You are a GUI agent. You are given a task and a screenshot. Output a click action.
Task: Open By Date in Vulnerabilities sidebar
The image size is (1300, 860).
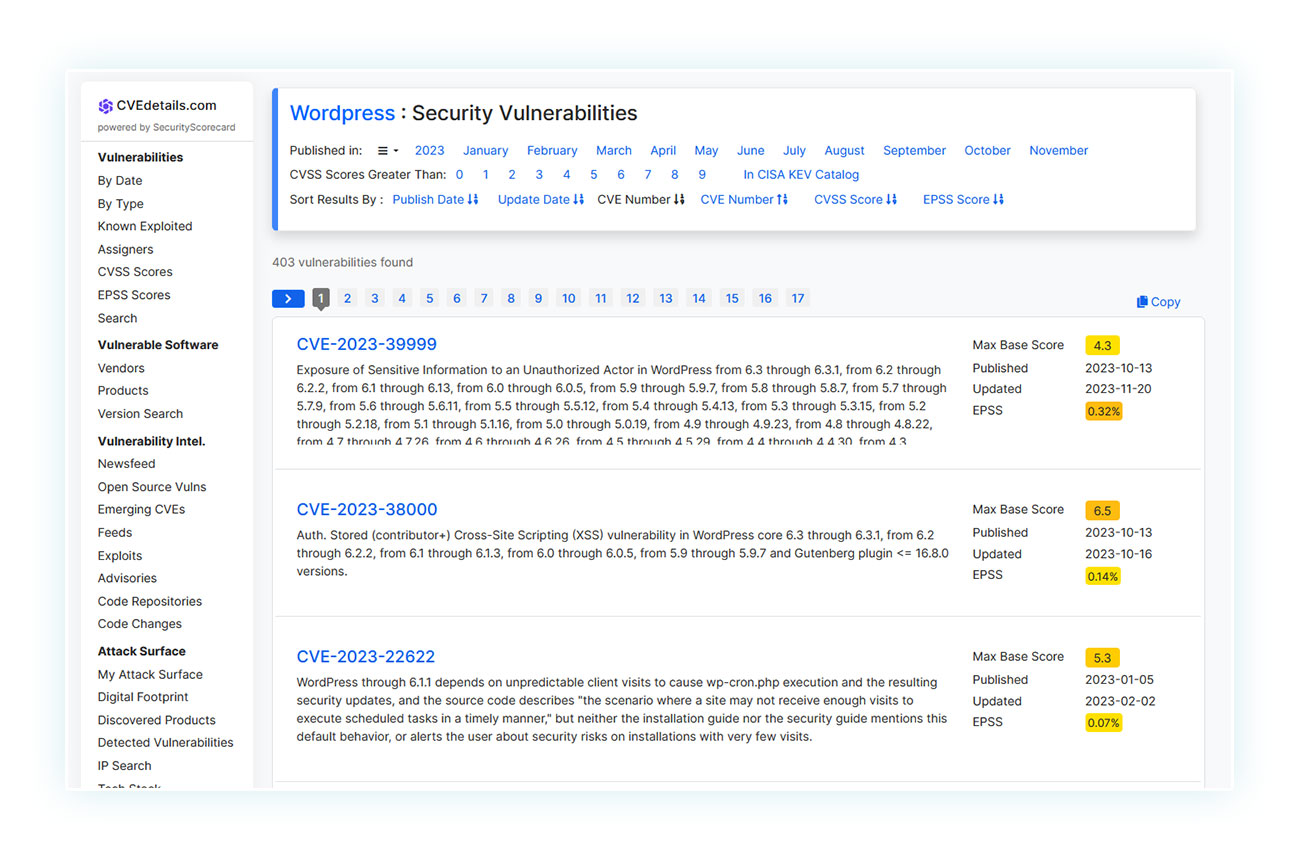120,181
